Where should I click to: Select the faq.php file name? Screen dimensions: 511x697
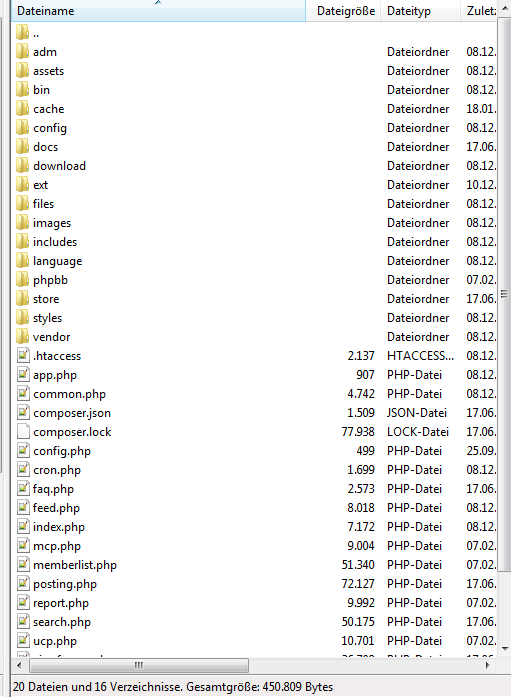(53, 489)
